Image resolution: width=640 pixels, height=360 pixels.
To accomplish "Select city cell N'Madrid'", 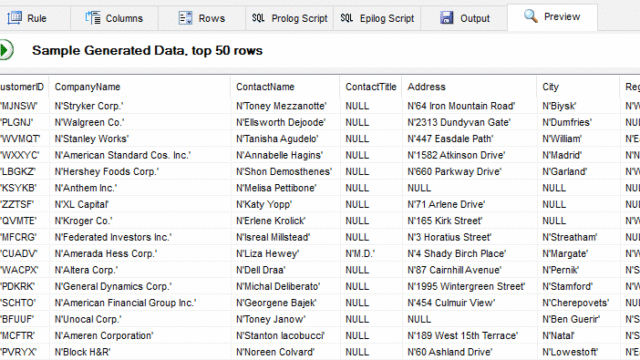I will [578, 155].
